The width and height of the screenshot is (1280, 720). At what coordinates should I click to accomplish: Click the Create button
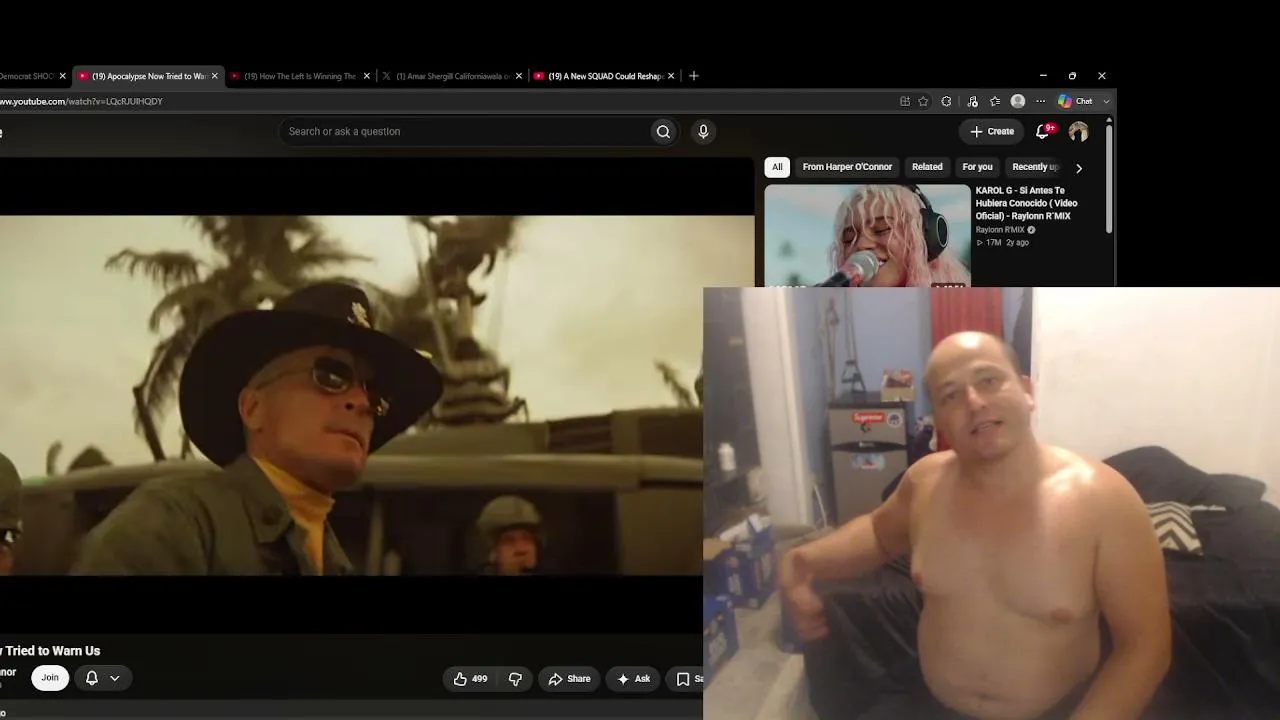pyautogui.click(x=991, y=131)
